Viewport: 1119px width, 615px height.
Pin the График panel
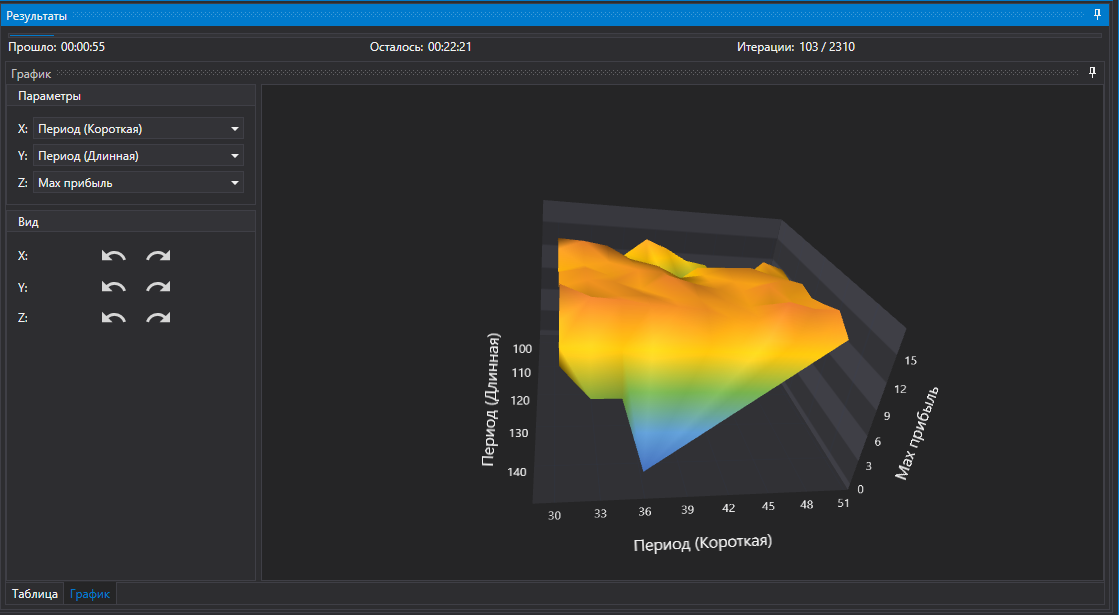1092,73
